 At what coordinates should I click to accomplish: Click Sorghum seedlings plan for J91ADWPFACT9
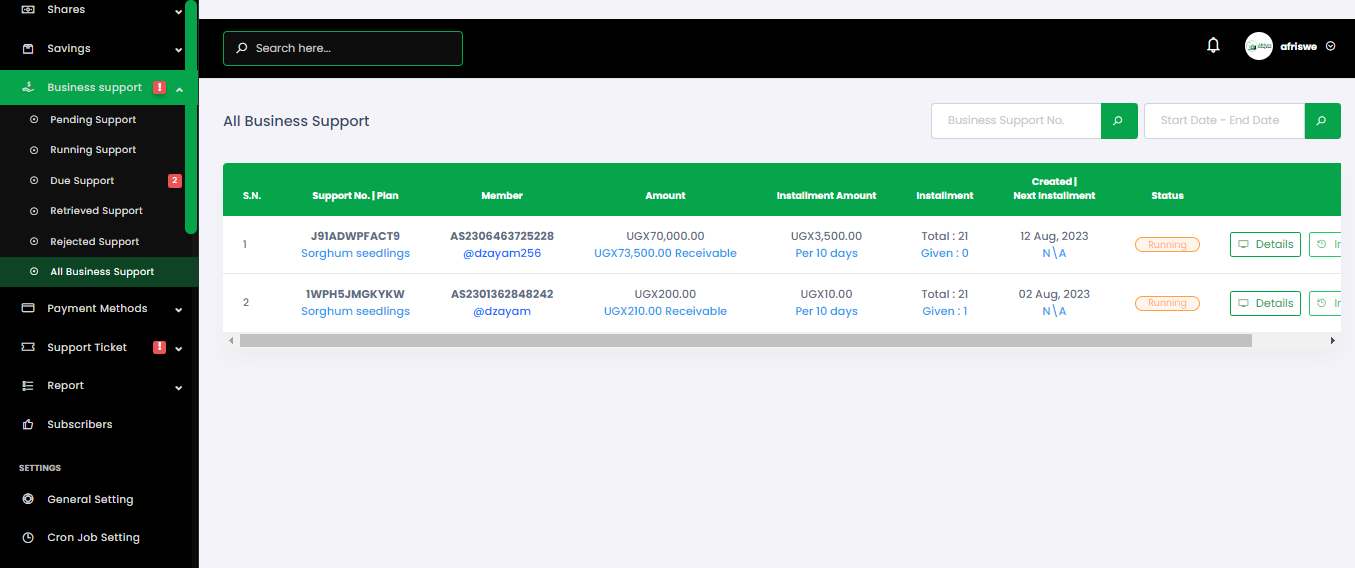coord(355,253)
